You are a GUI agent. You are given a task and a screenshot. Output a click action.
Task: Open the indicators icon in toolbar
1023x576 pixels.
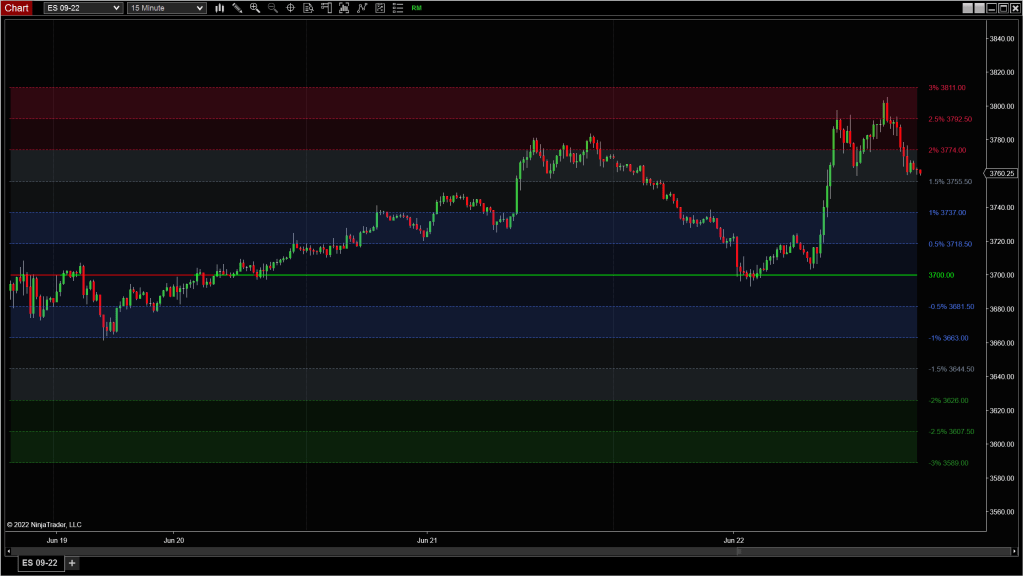pos(362,8)
